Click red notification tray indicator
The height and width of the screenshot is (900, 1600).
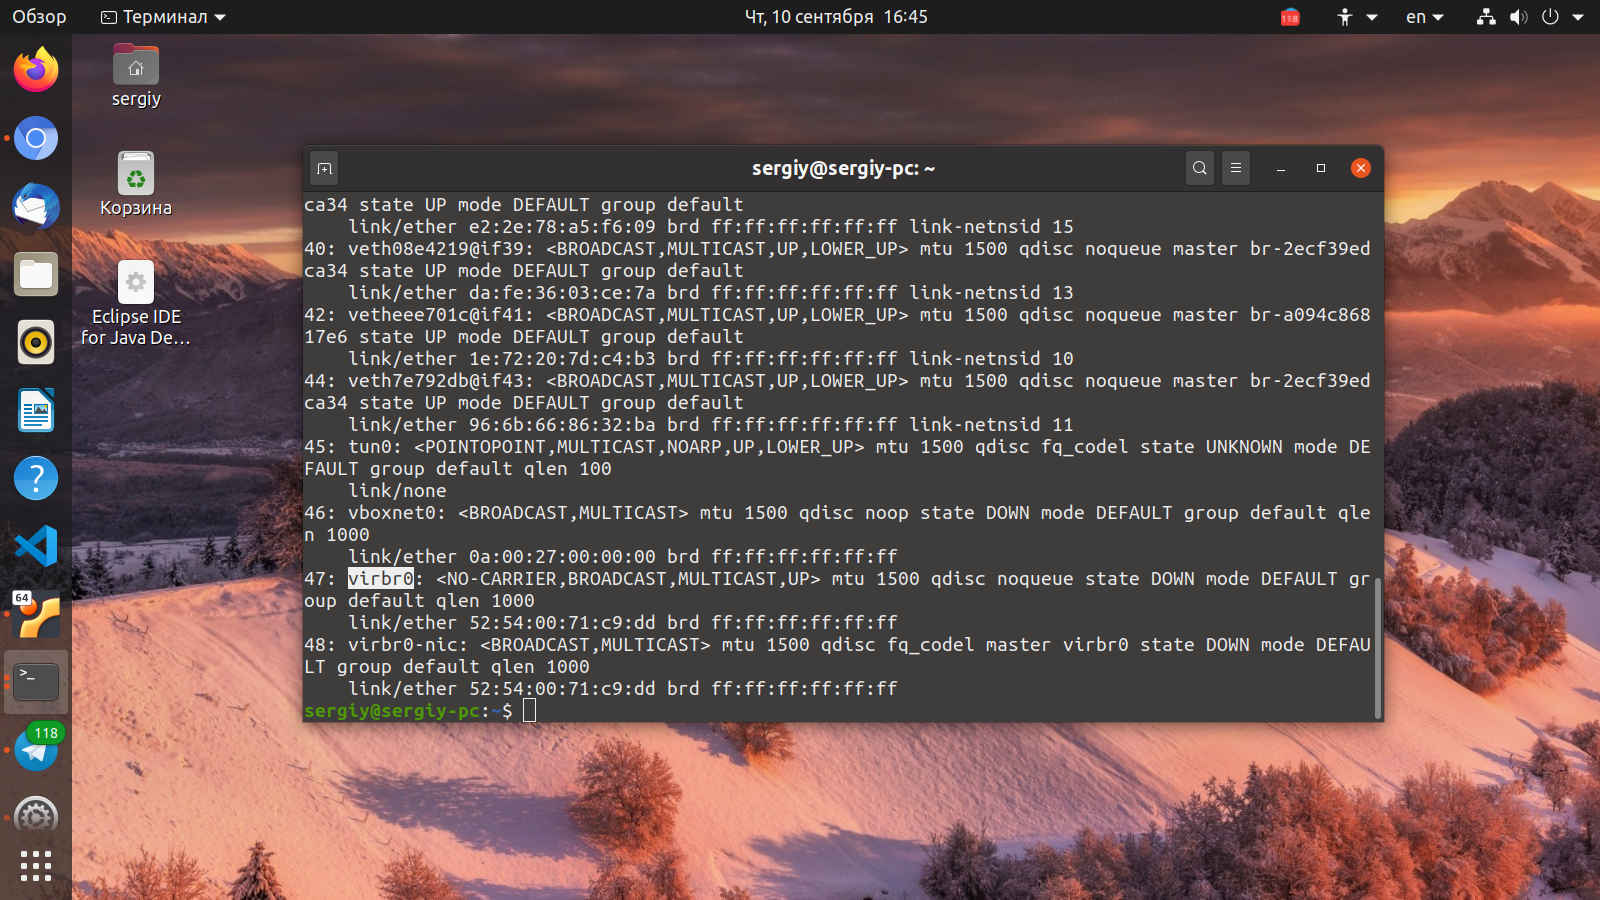tap(1290, 17)
